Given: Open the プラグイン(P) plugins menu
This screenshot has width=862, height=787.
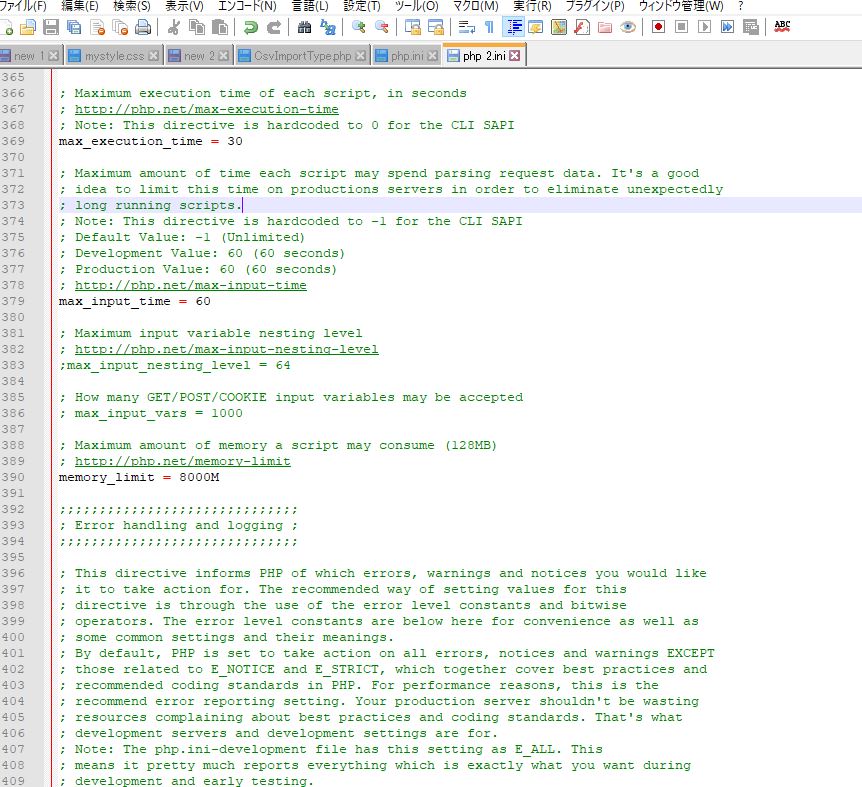Looking at the screenshot, I should click(595, 6).
